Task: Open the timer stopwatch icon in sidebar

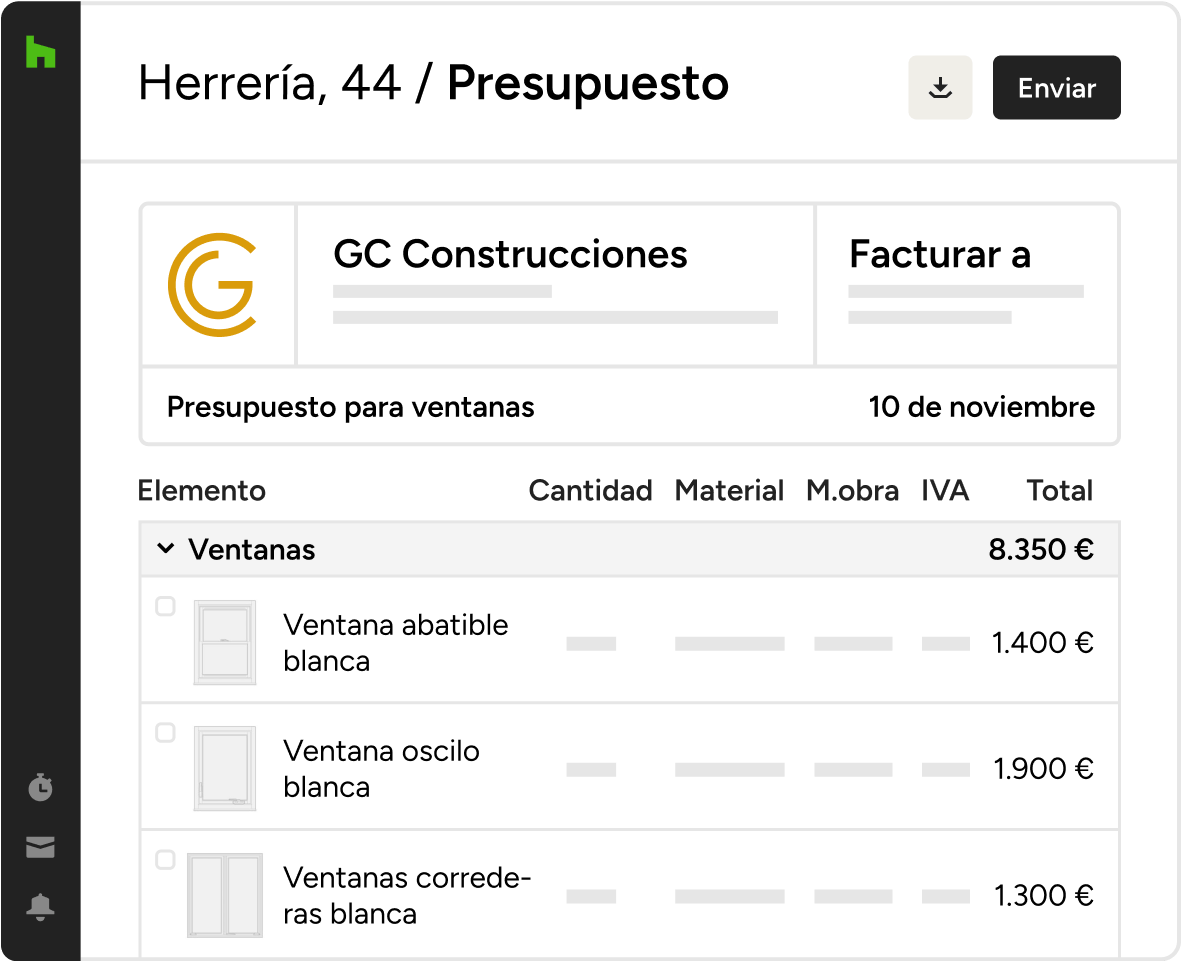Action: pyautogui.click(x=40, y=788)
